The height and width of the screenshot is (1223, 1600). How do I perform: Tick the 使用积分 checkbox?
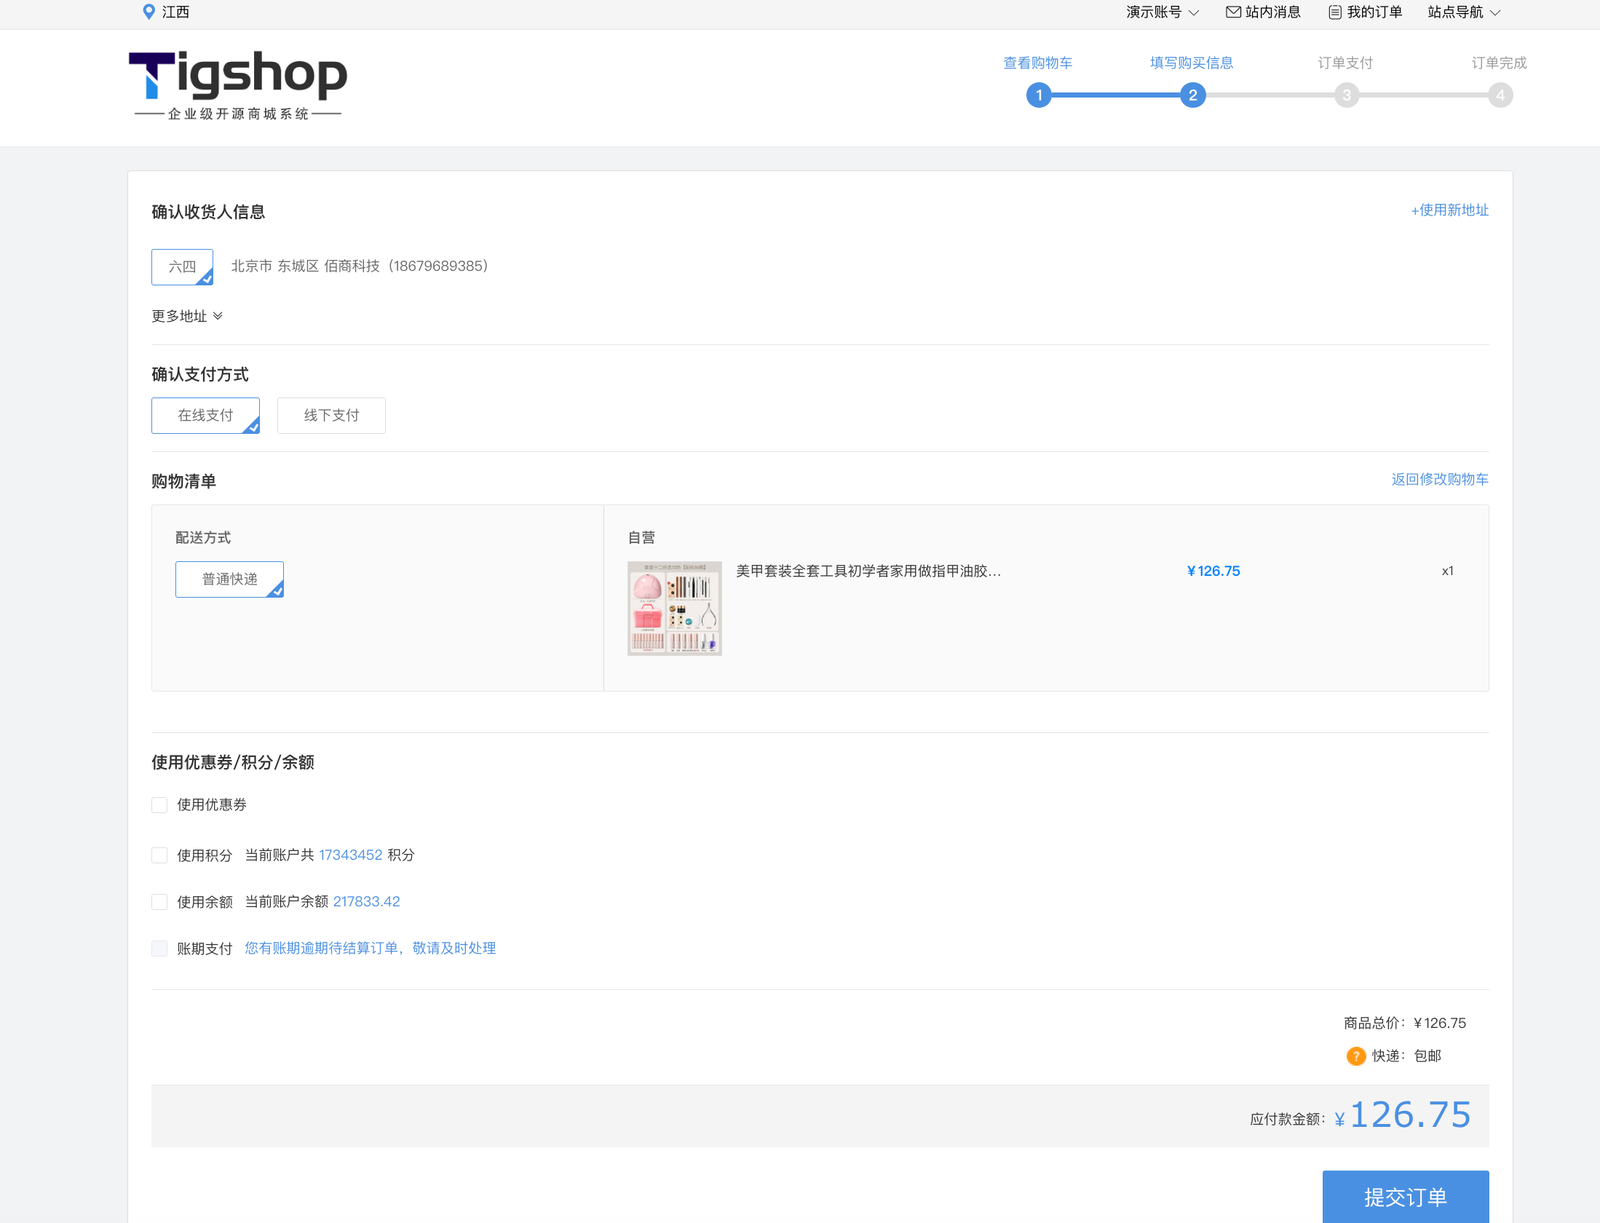159,855
